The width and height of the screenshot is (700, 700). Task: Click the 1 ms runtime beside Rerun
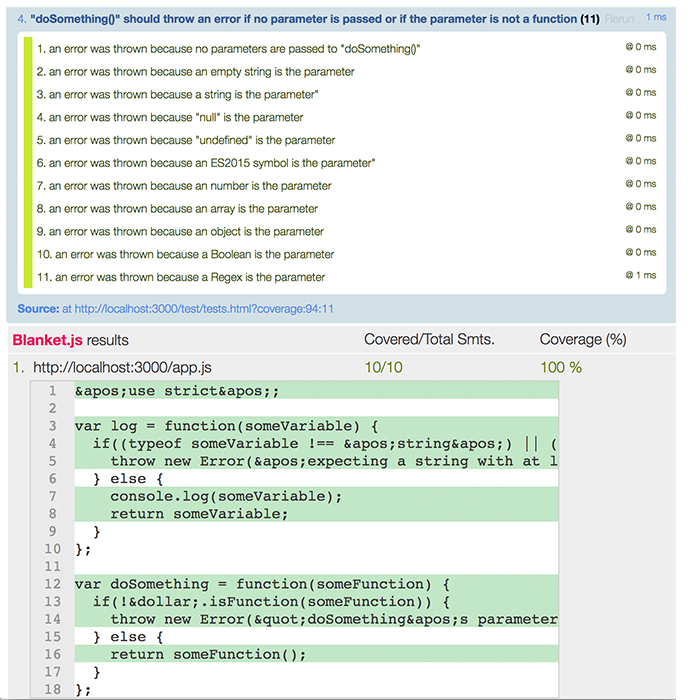point(656,18)
